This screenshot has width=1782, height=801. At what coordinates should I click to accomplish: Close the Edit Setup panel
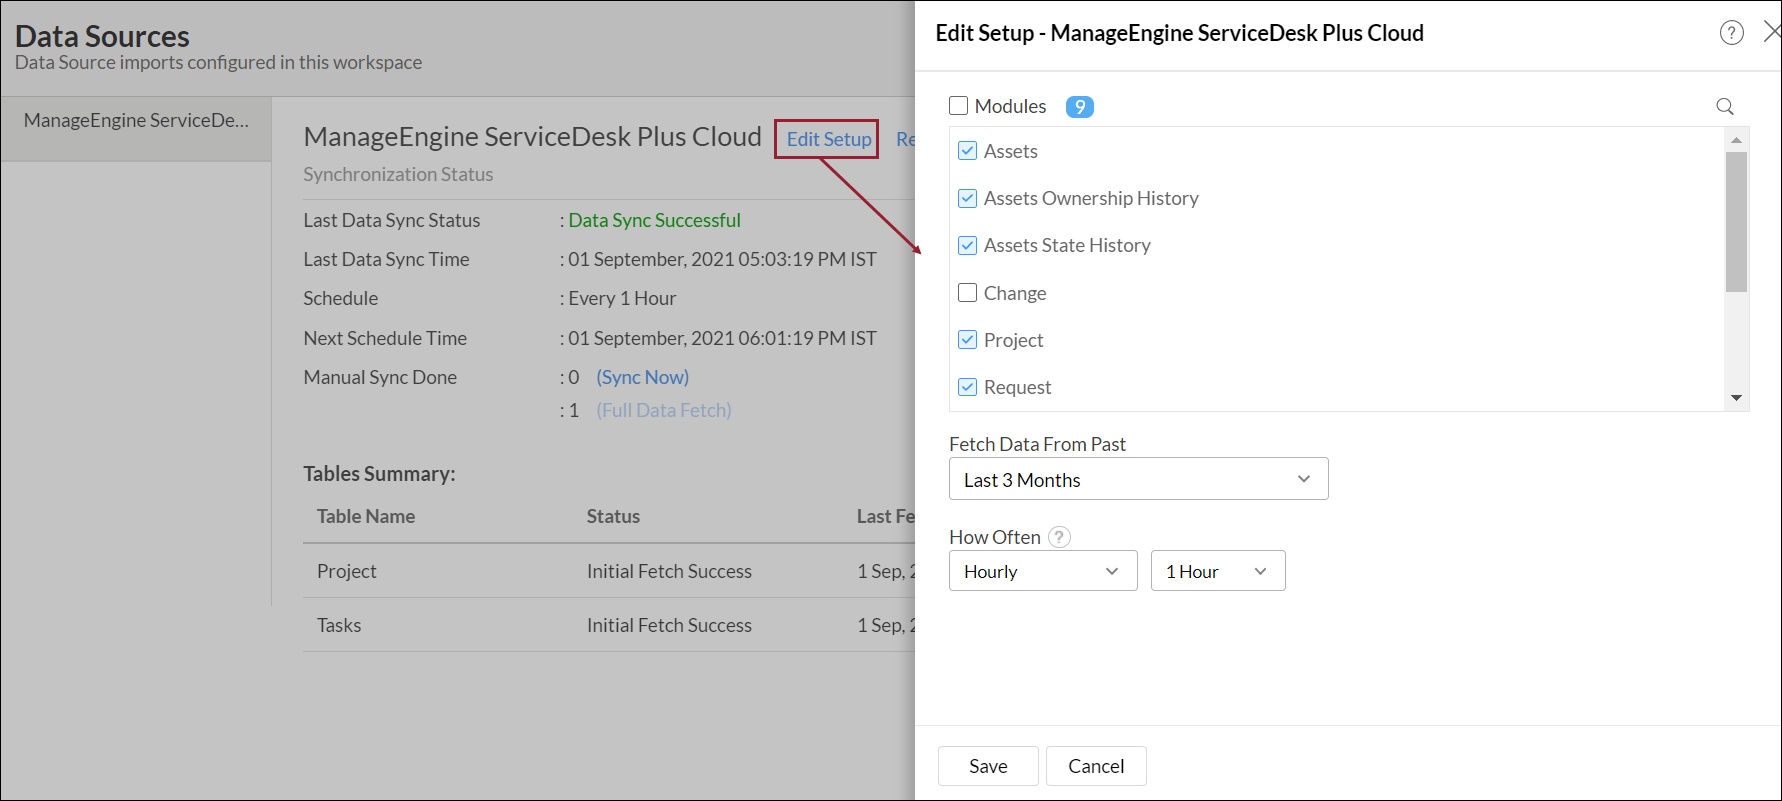tap(1772, 32)
